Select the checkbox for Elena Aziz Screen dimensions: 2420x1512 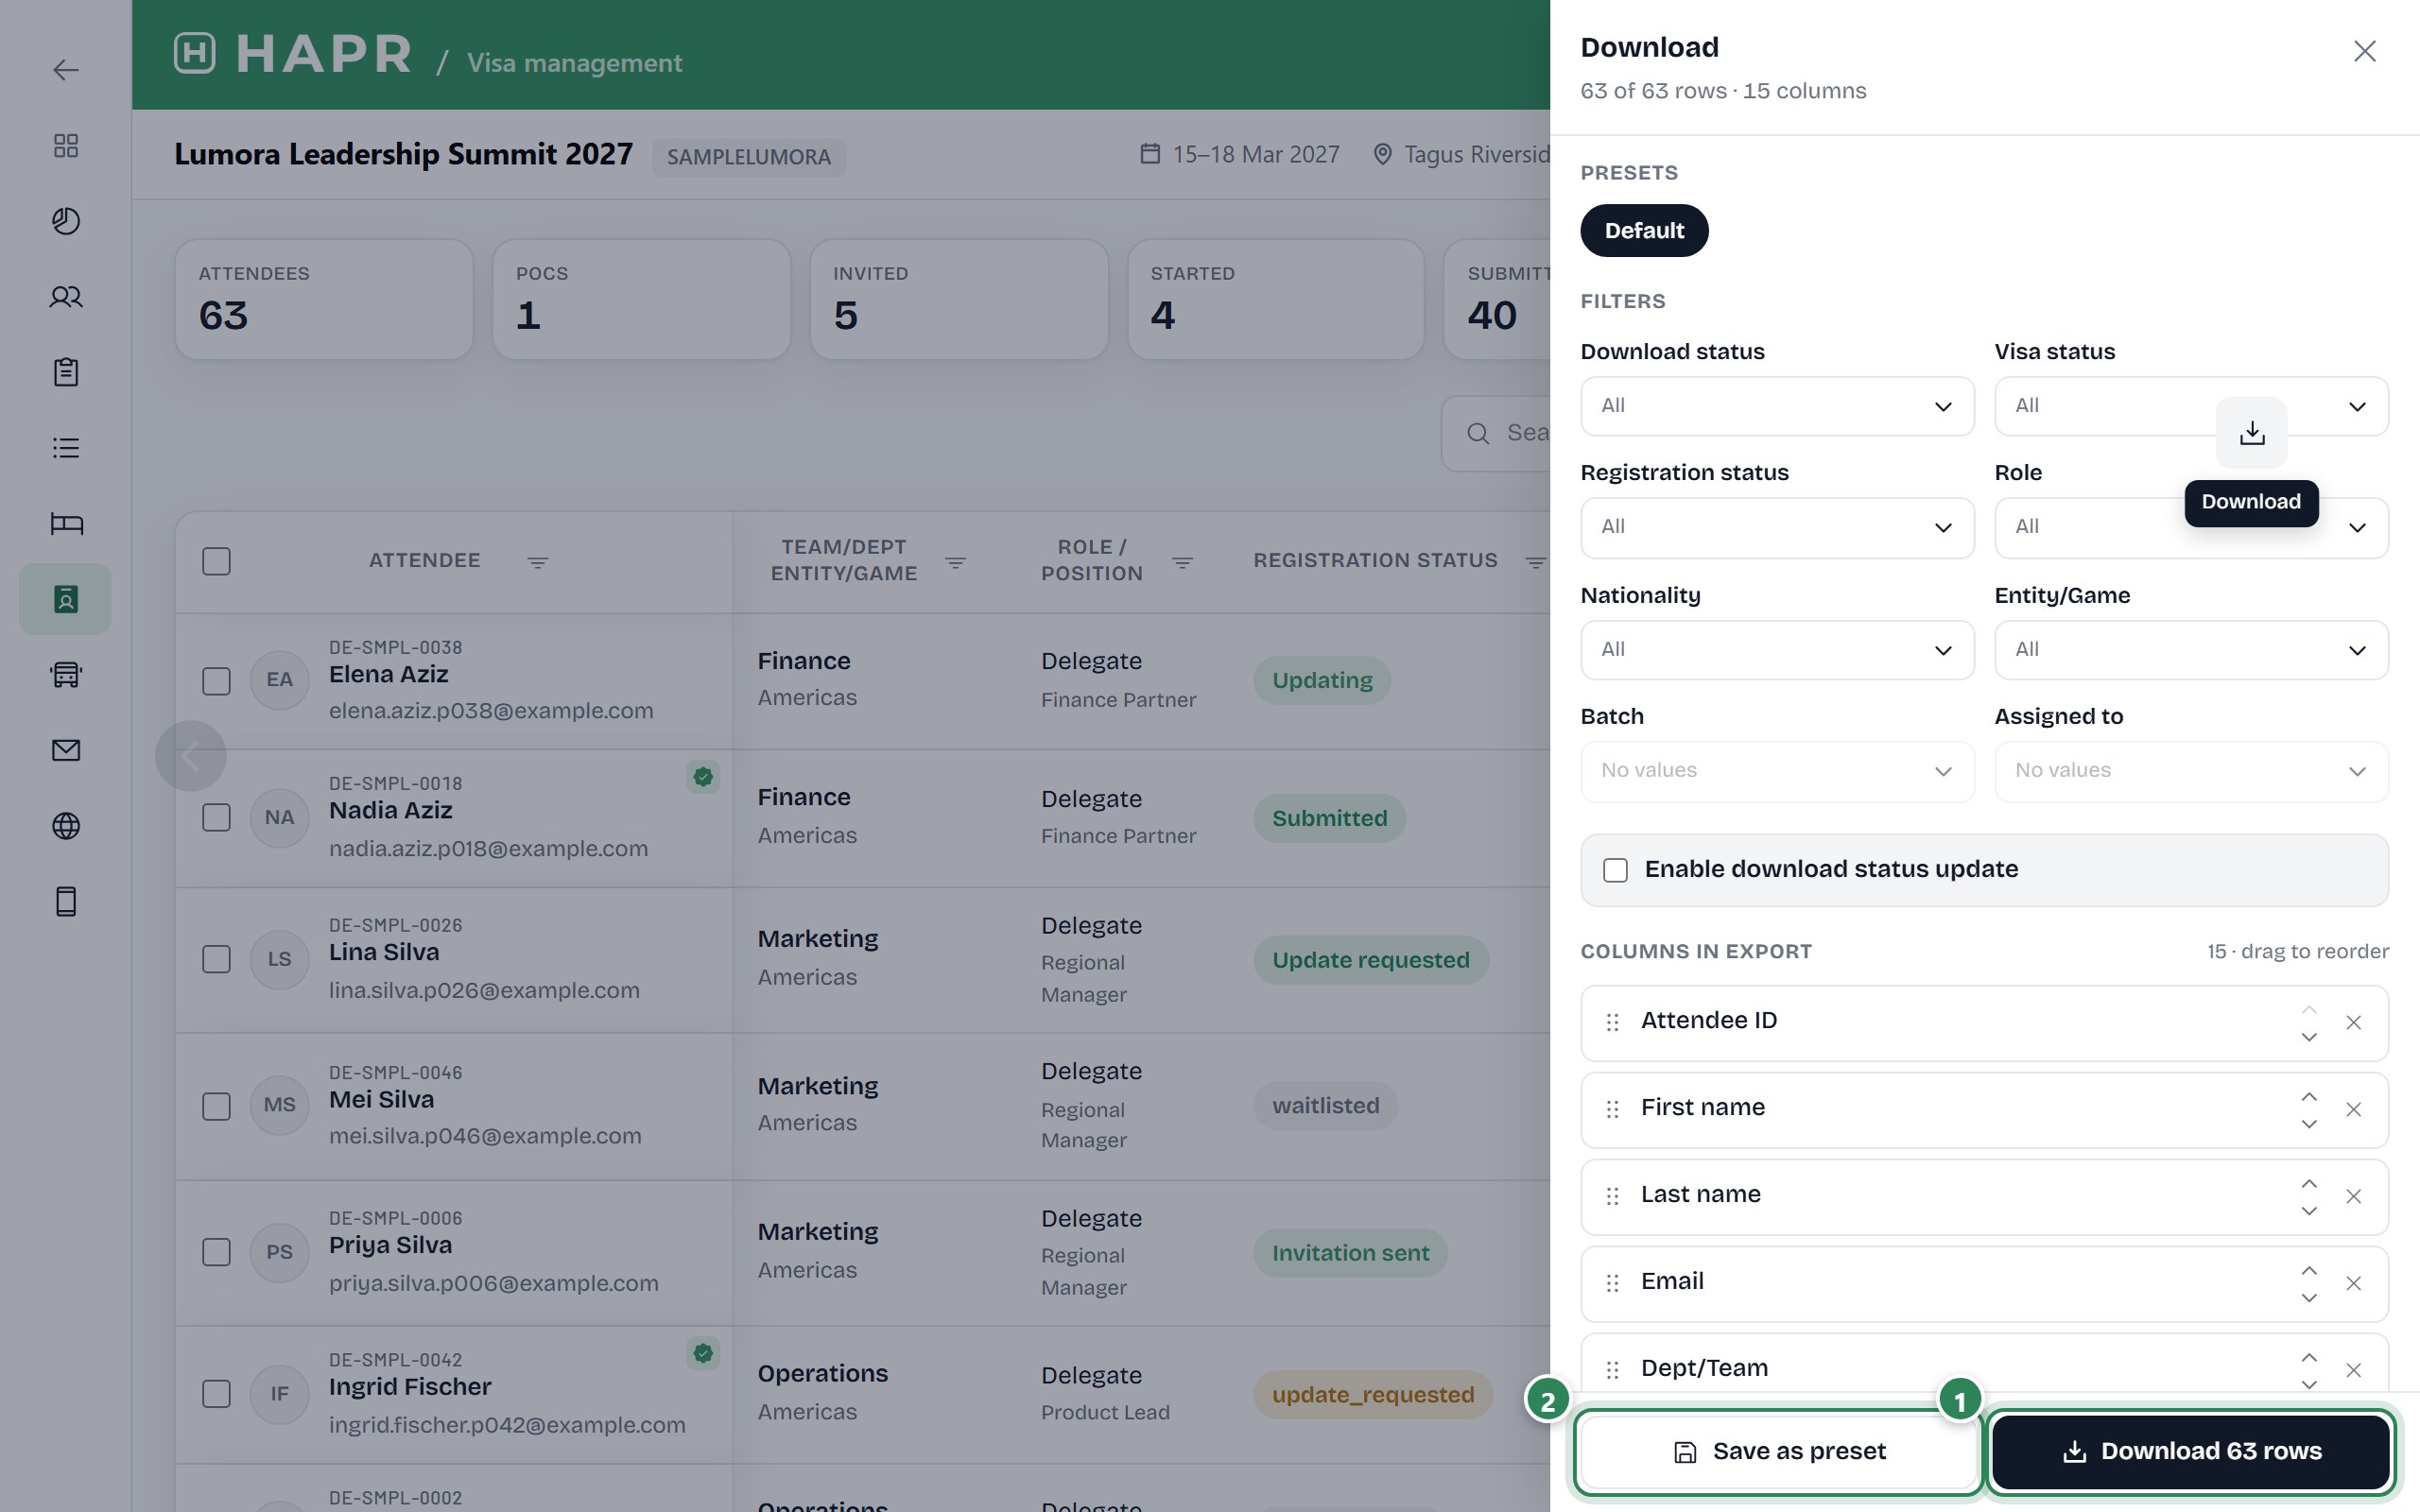[216, 681]
